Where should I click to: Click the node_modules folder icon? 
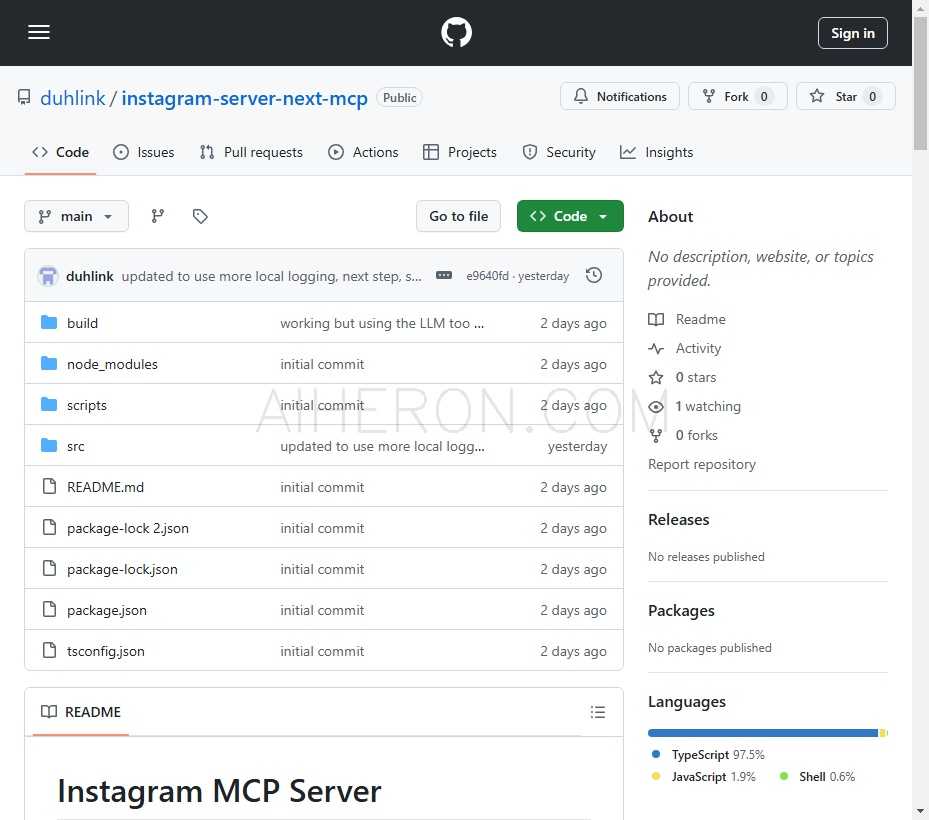[49, 363]
